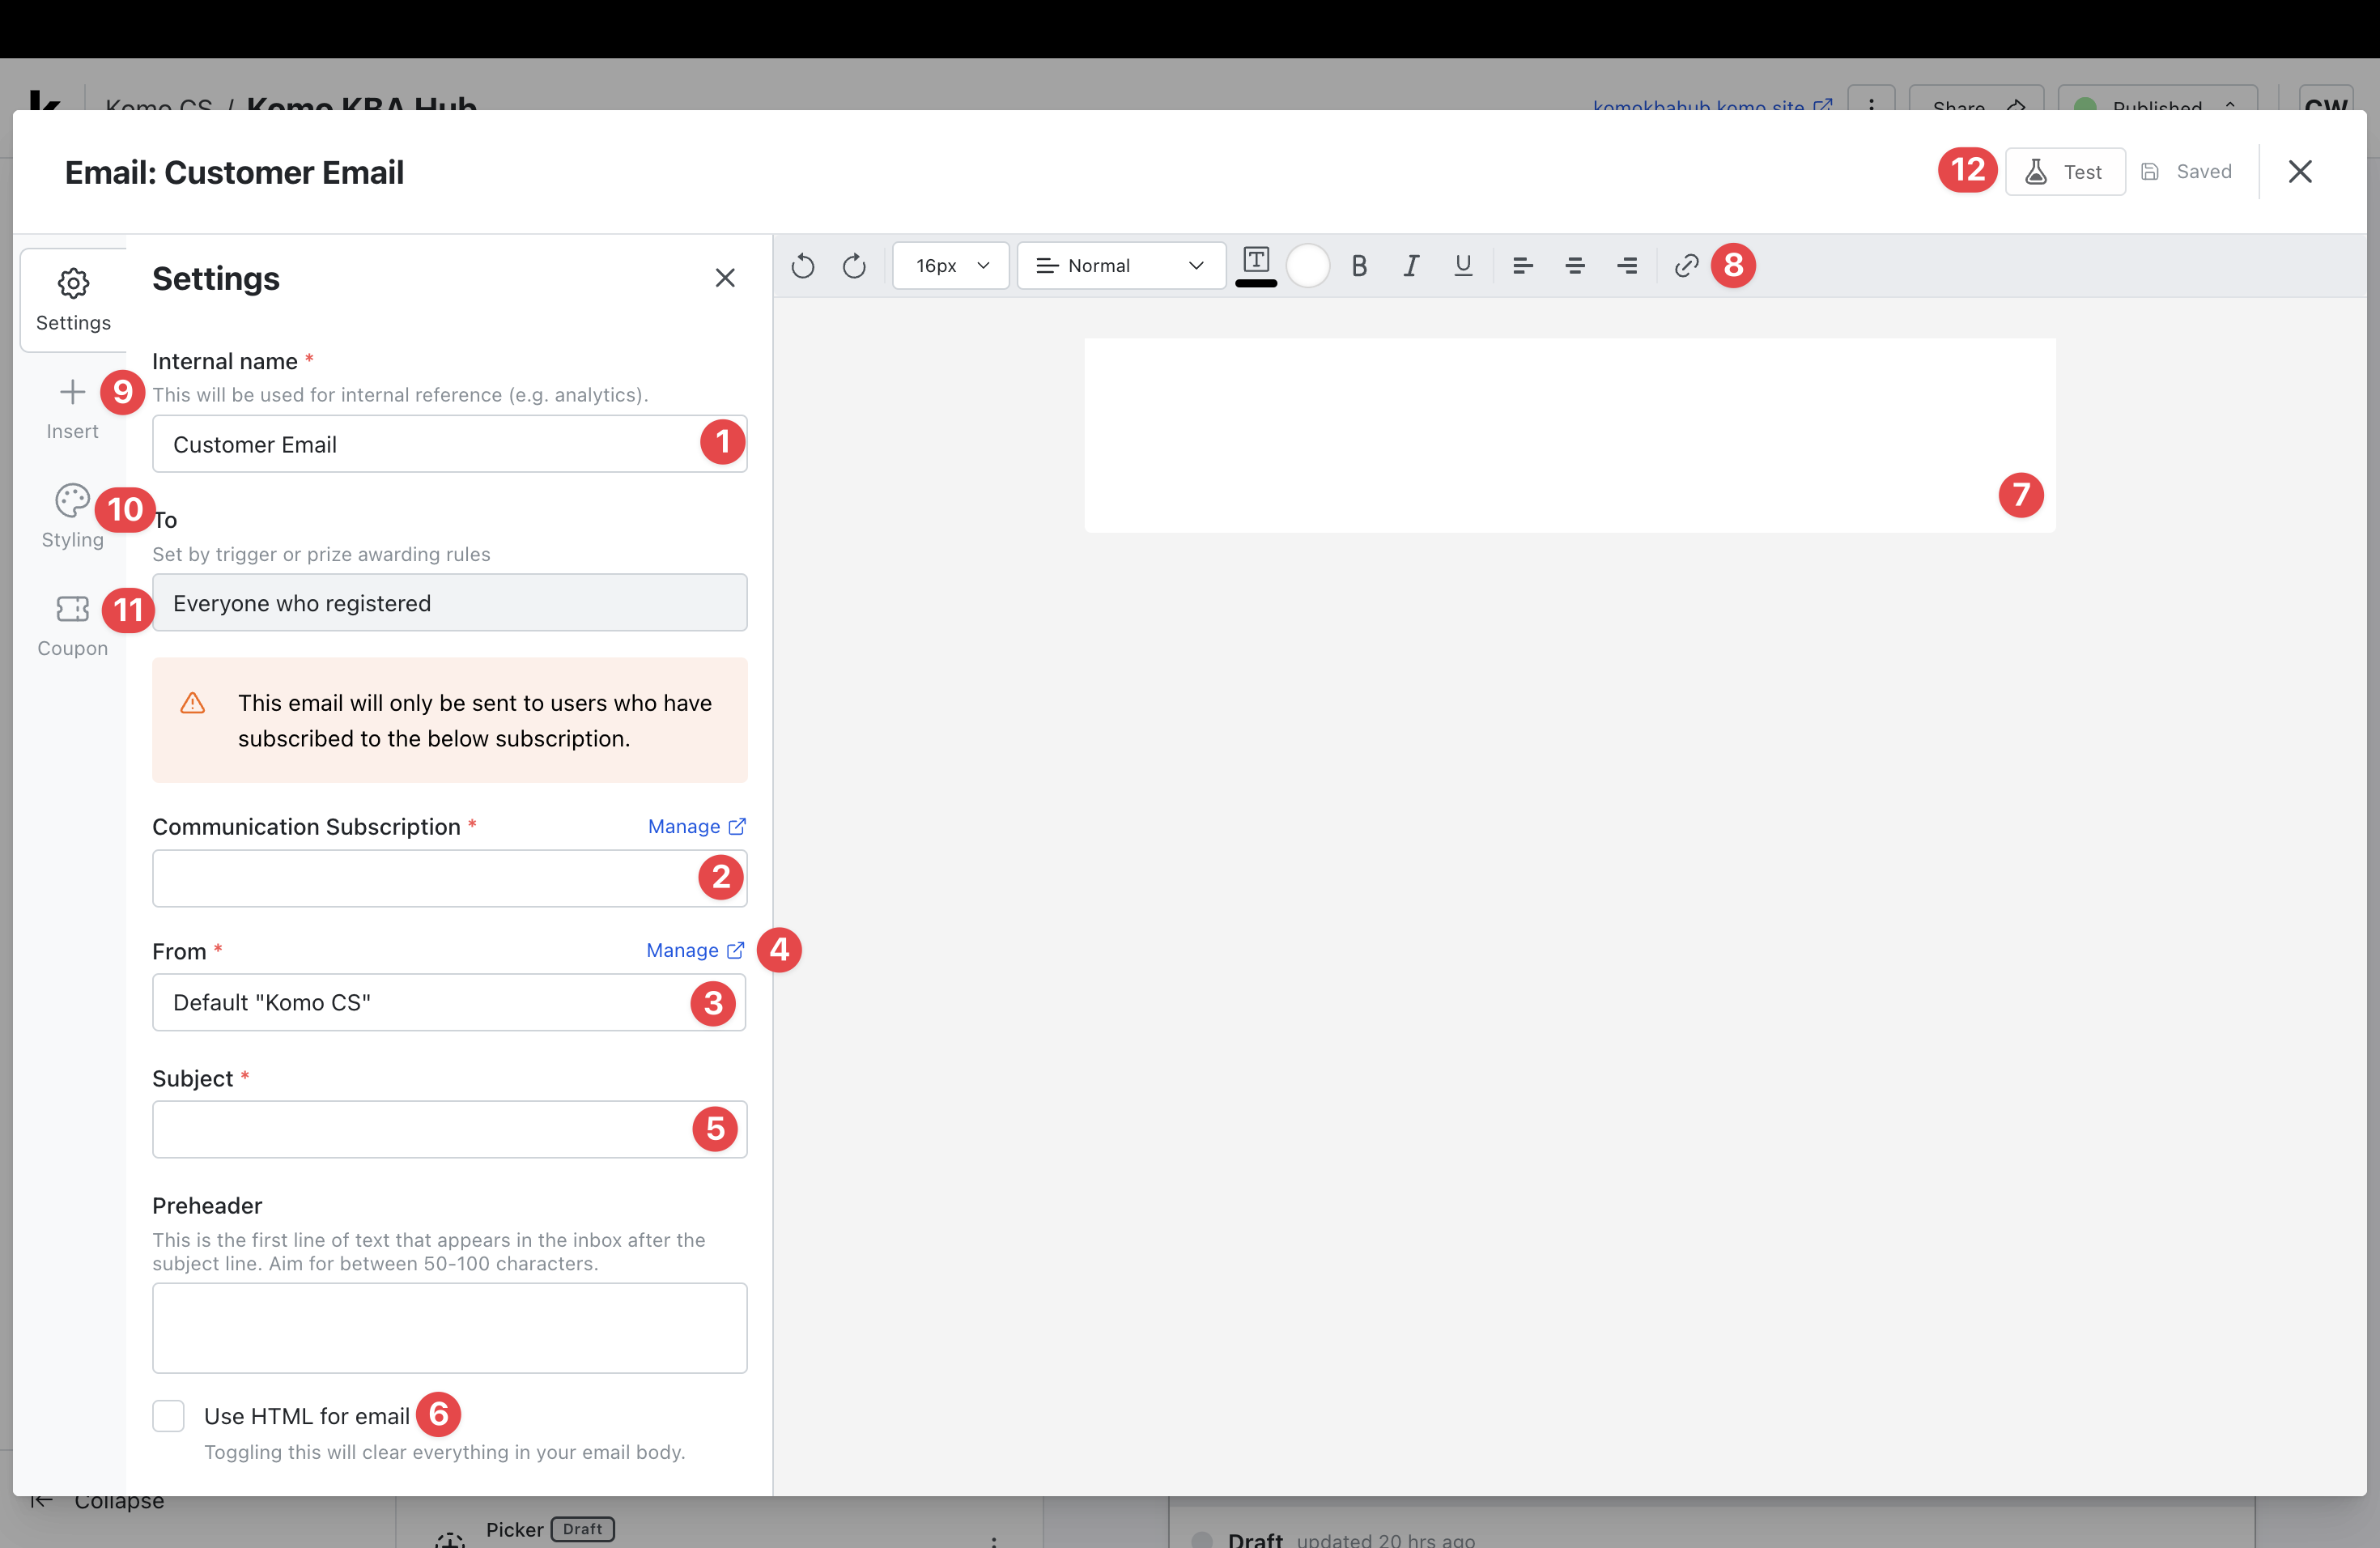Screen dimensions: 2380x1548
Task: Apply italic formatting
Action: [x=1411, y=266]
